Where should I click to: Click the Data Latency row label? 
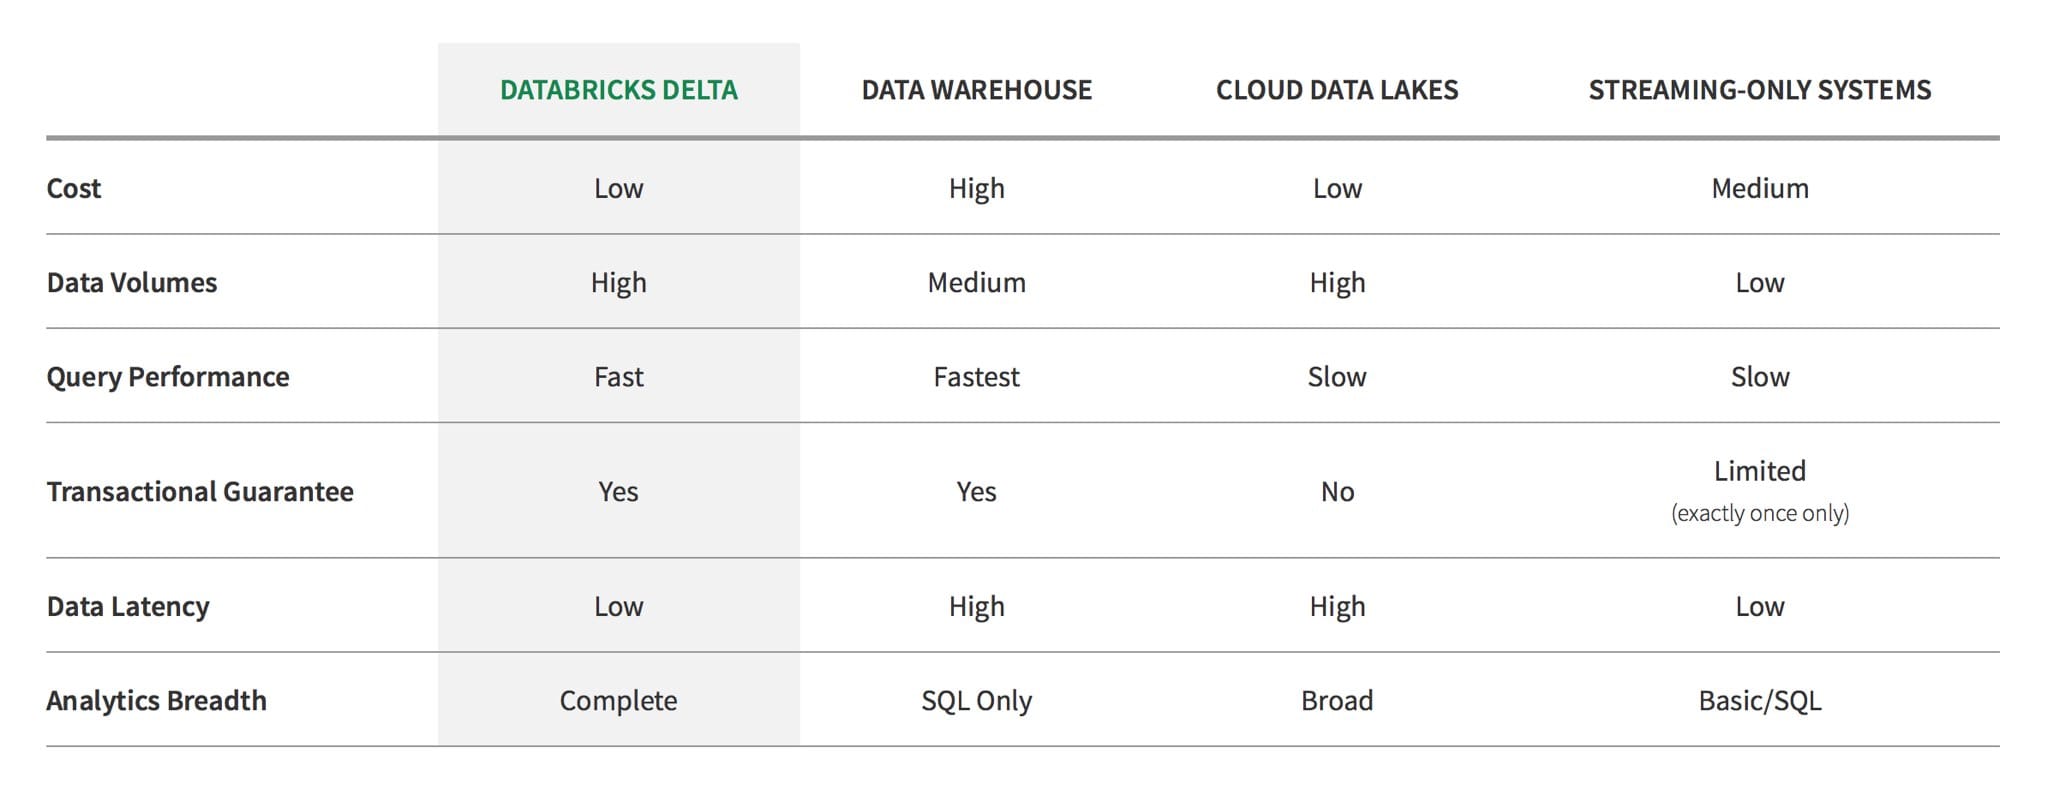point(128,606)
